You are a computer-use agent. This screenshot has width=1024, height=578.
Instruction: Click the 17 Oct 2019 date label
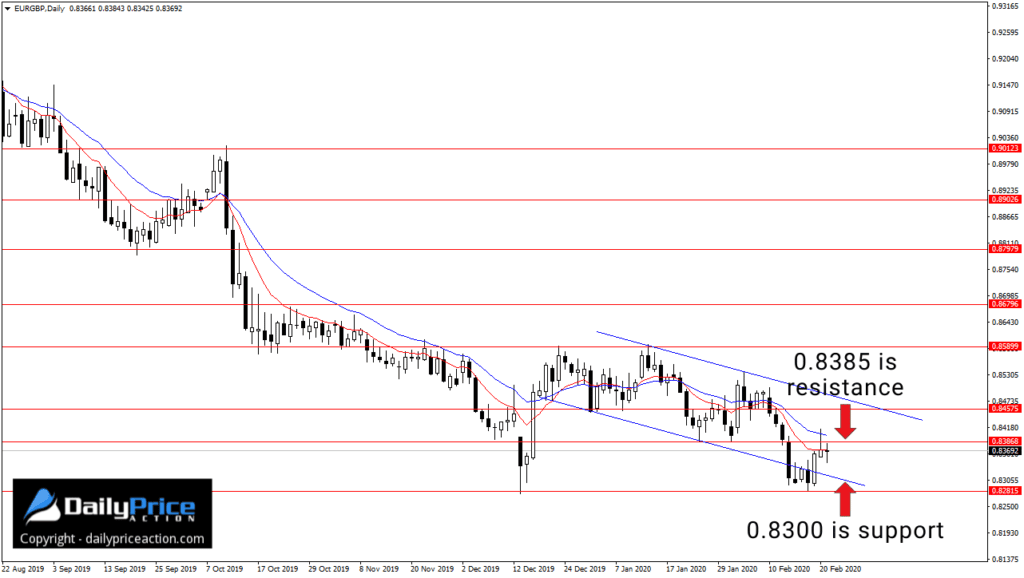click(x=278, y=569)
